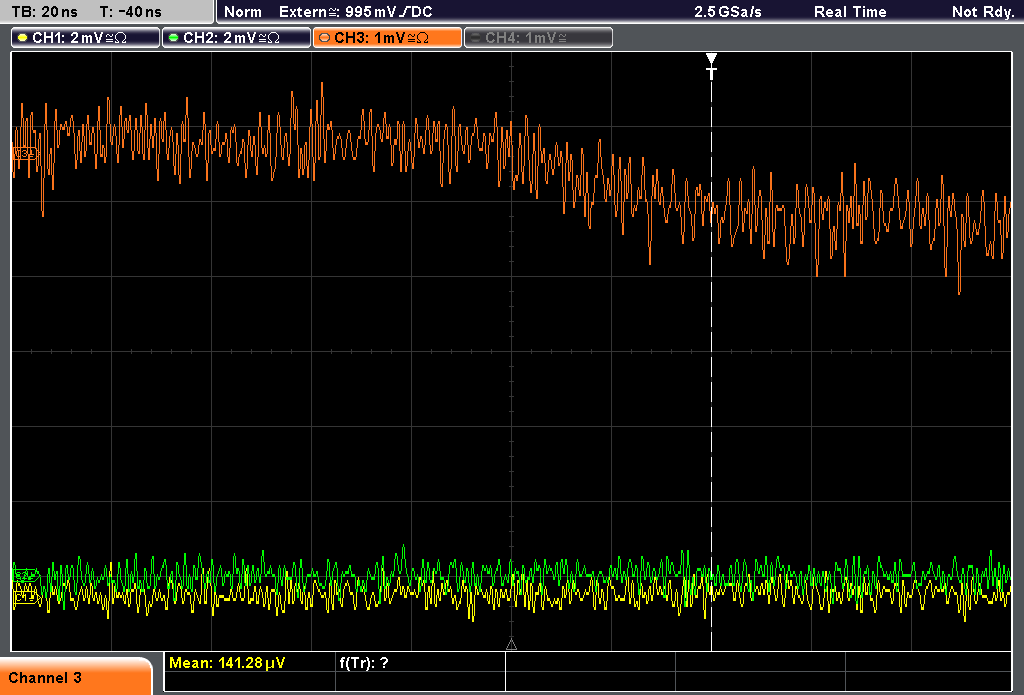Click the trigger time marker T at top
The width and height of the screenshot is (1024, 695).
tap(711, 66)
